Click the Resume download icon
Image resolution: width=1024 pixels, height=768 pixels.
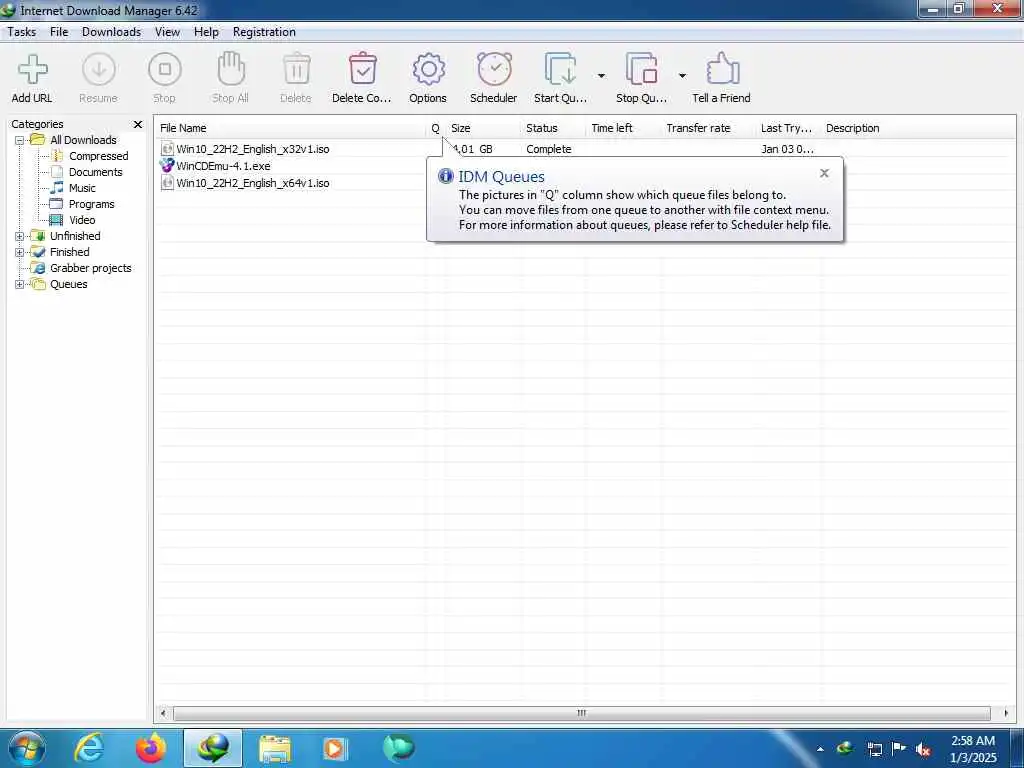(x=99, y=69)
